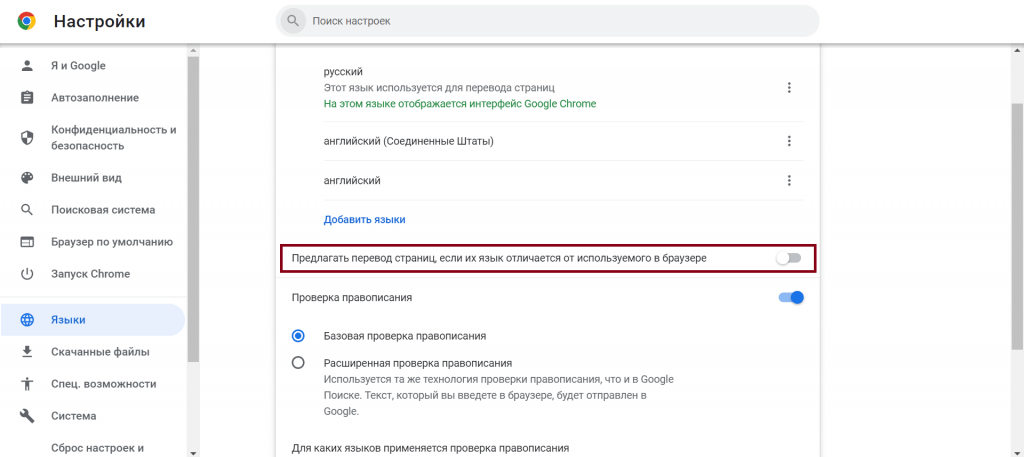Open Поисковая система settings section
This screenshot has width=1024, height=457.
pos(103,210)
